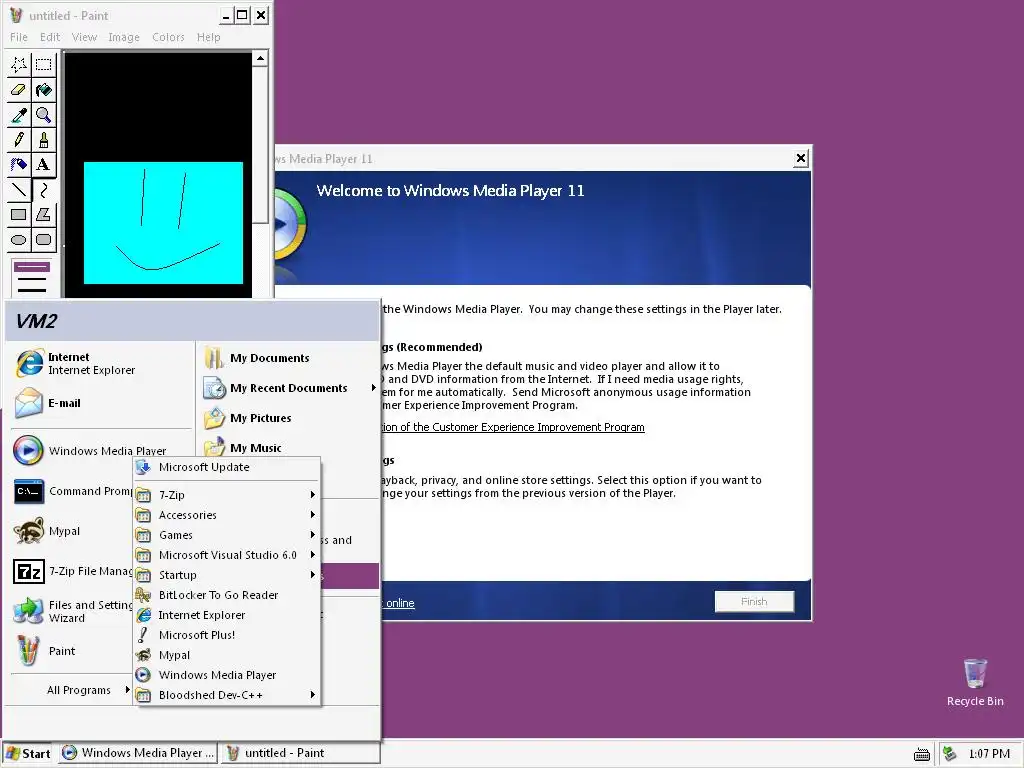Image resolution: width=1024 pixels, height=768 pixels.
Task: Click the 1:07 PM clock in tray
Action: coord(989,754)
